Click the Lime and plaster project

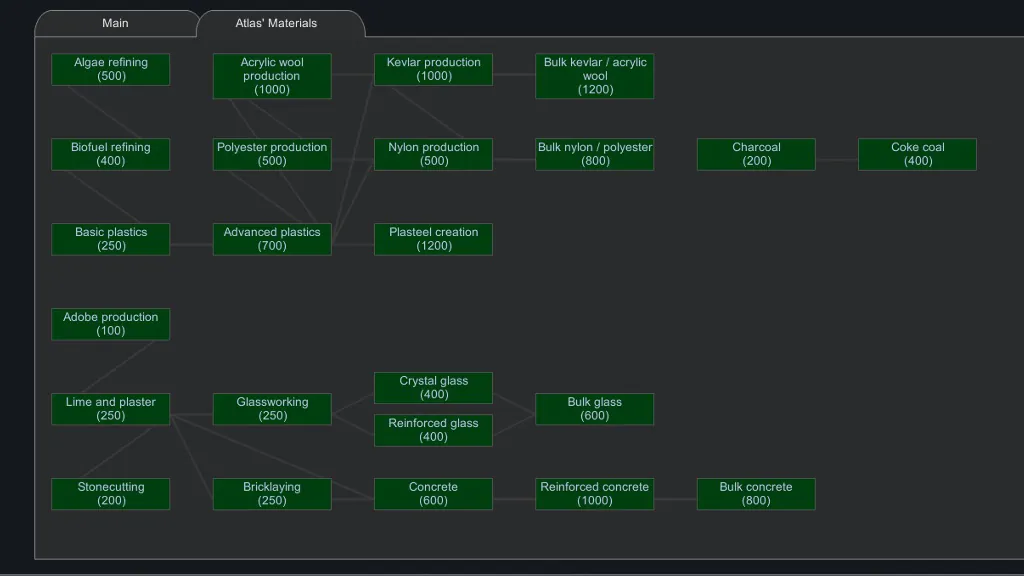point(111,409)
